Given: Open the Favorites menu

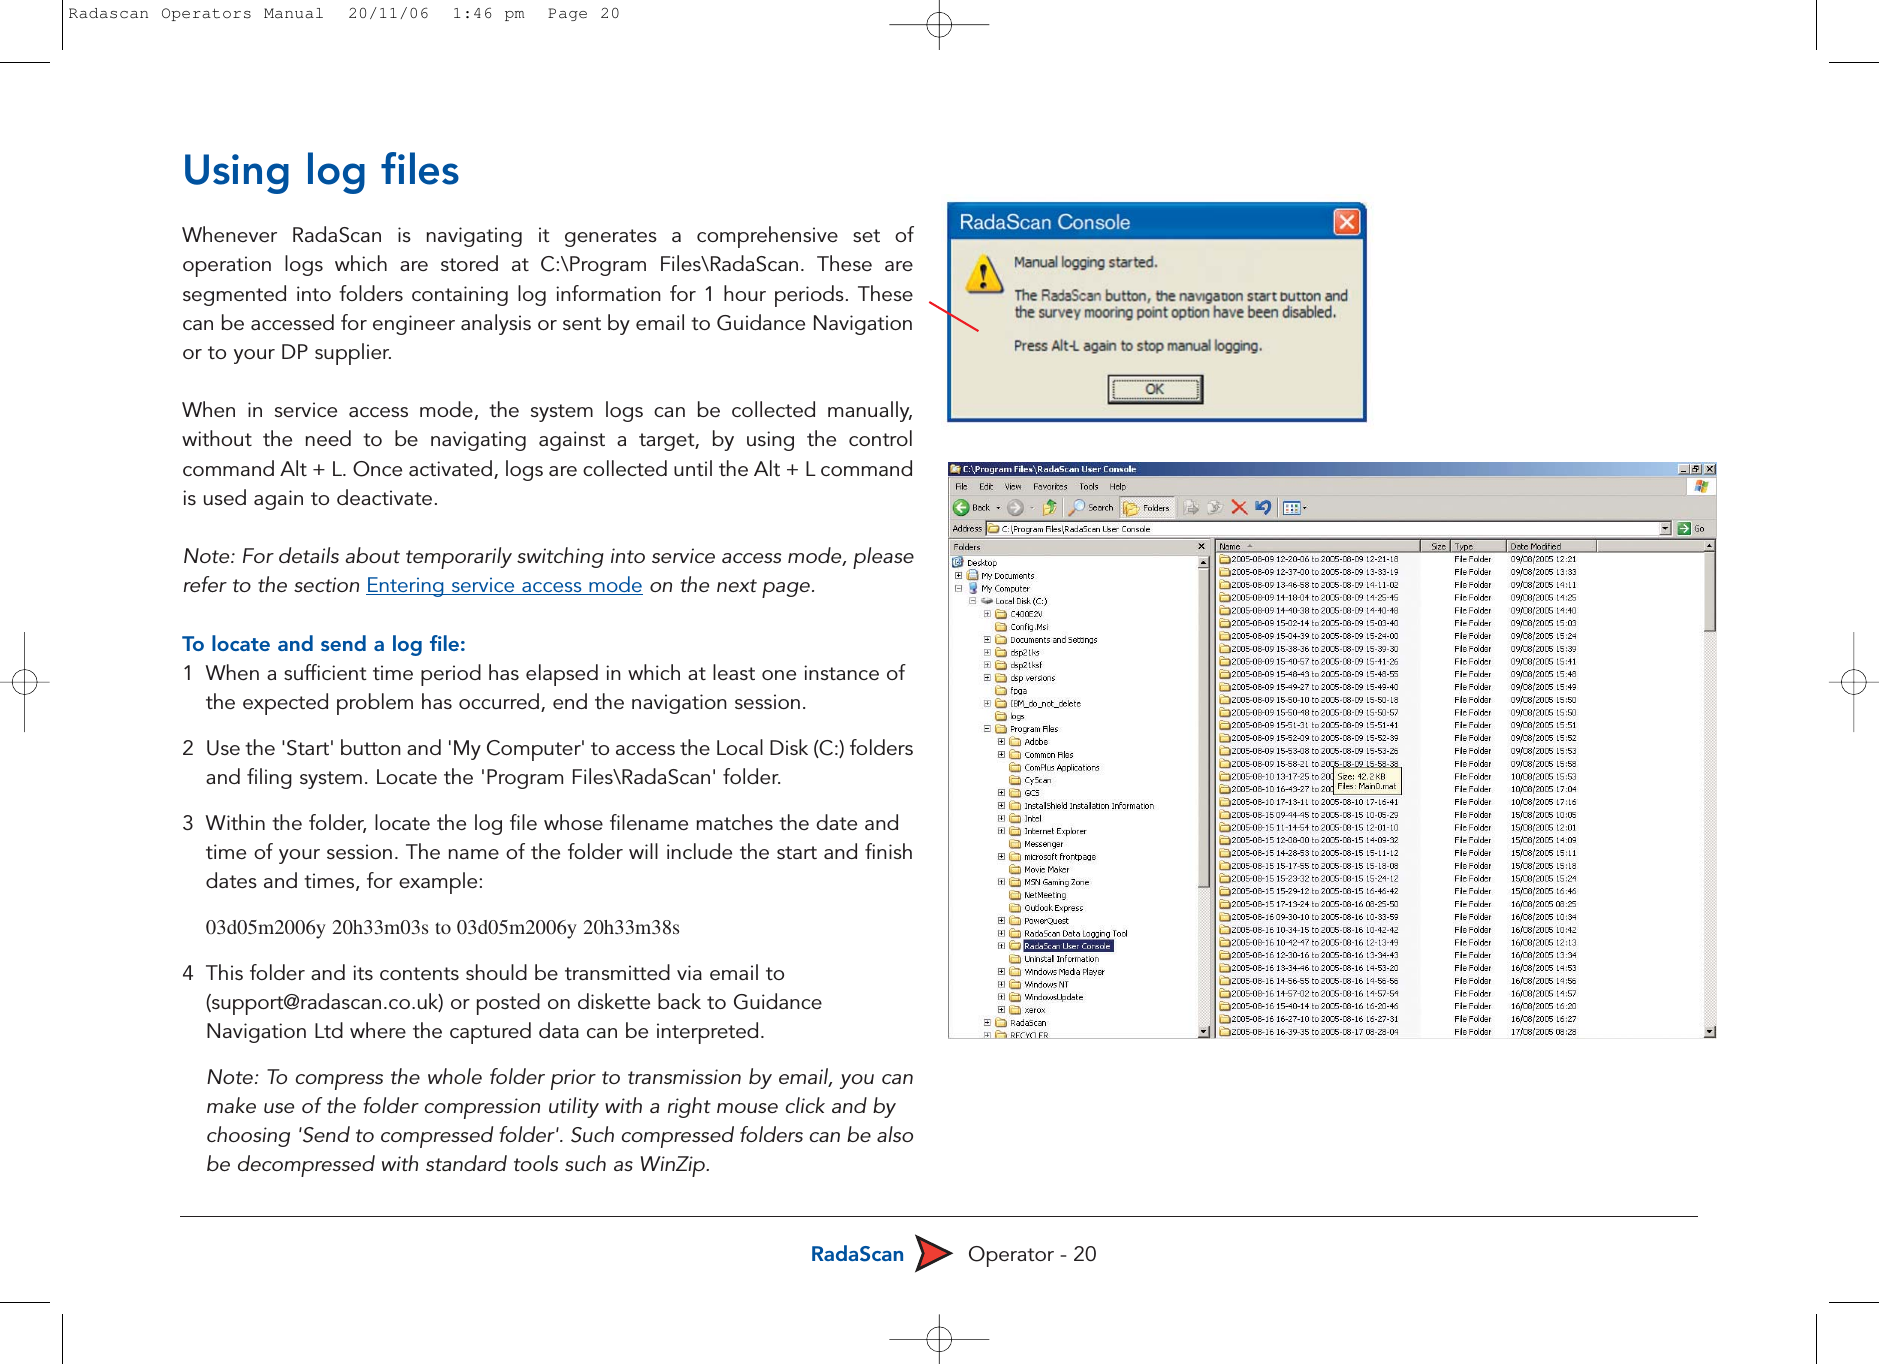Looking at the screenshot, I should pyautogui.click(x=1050, y=487).
